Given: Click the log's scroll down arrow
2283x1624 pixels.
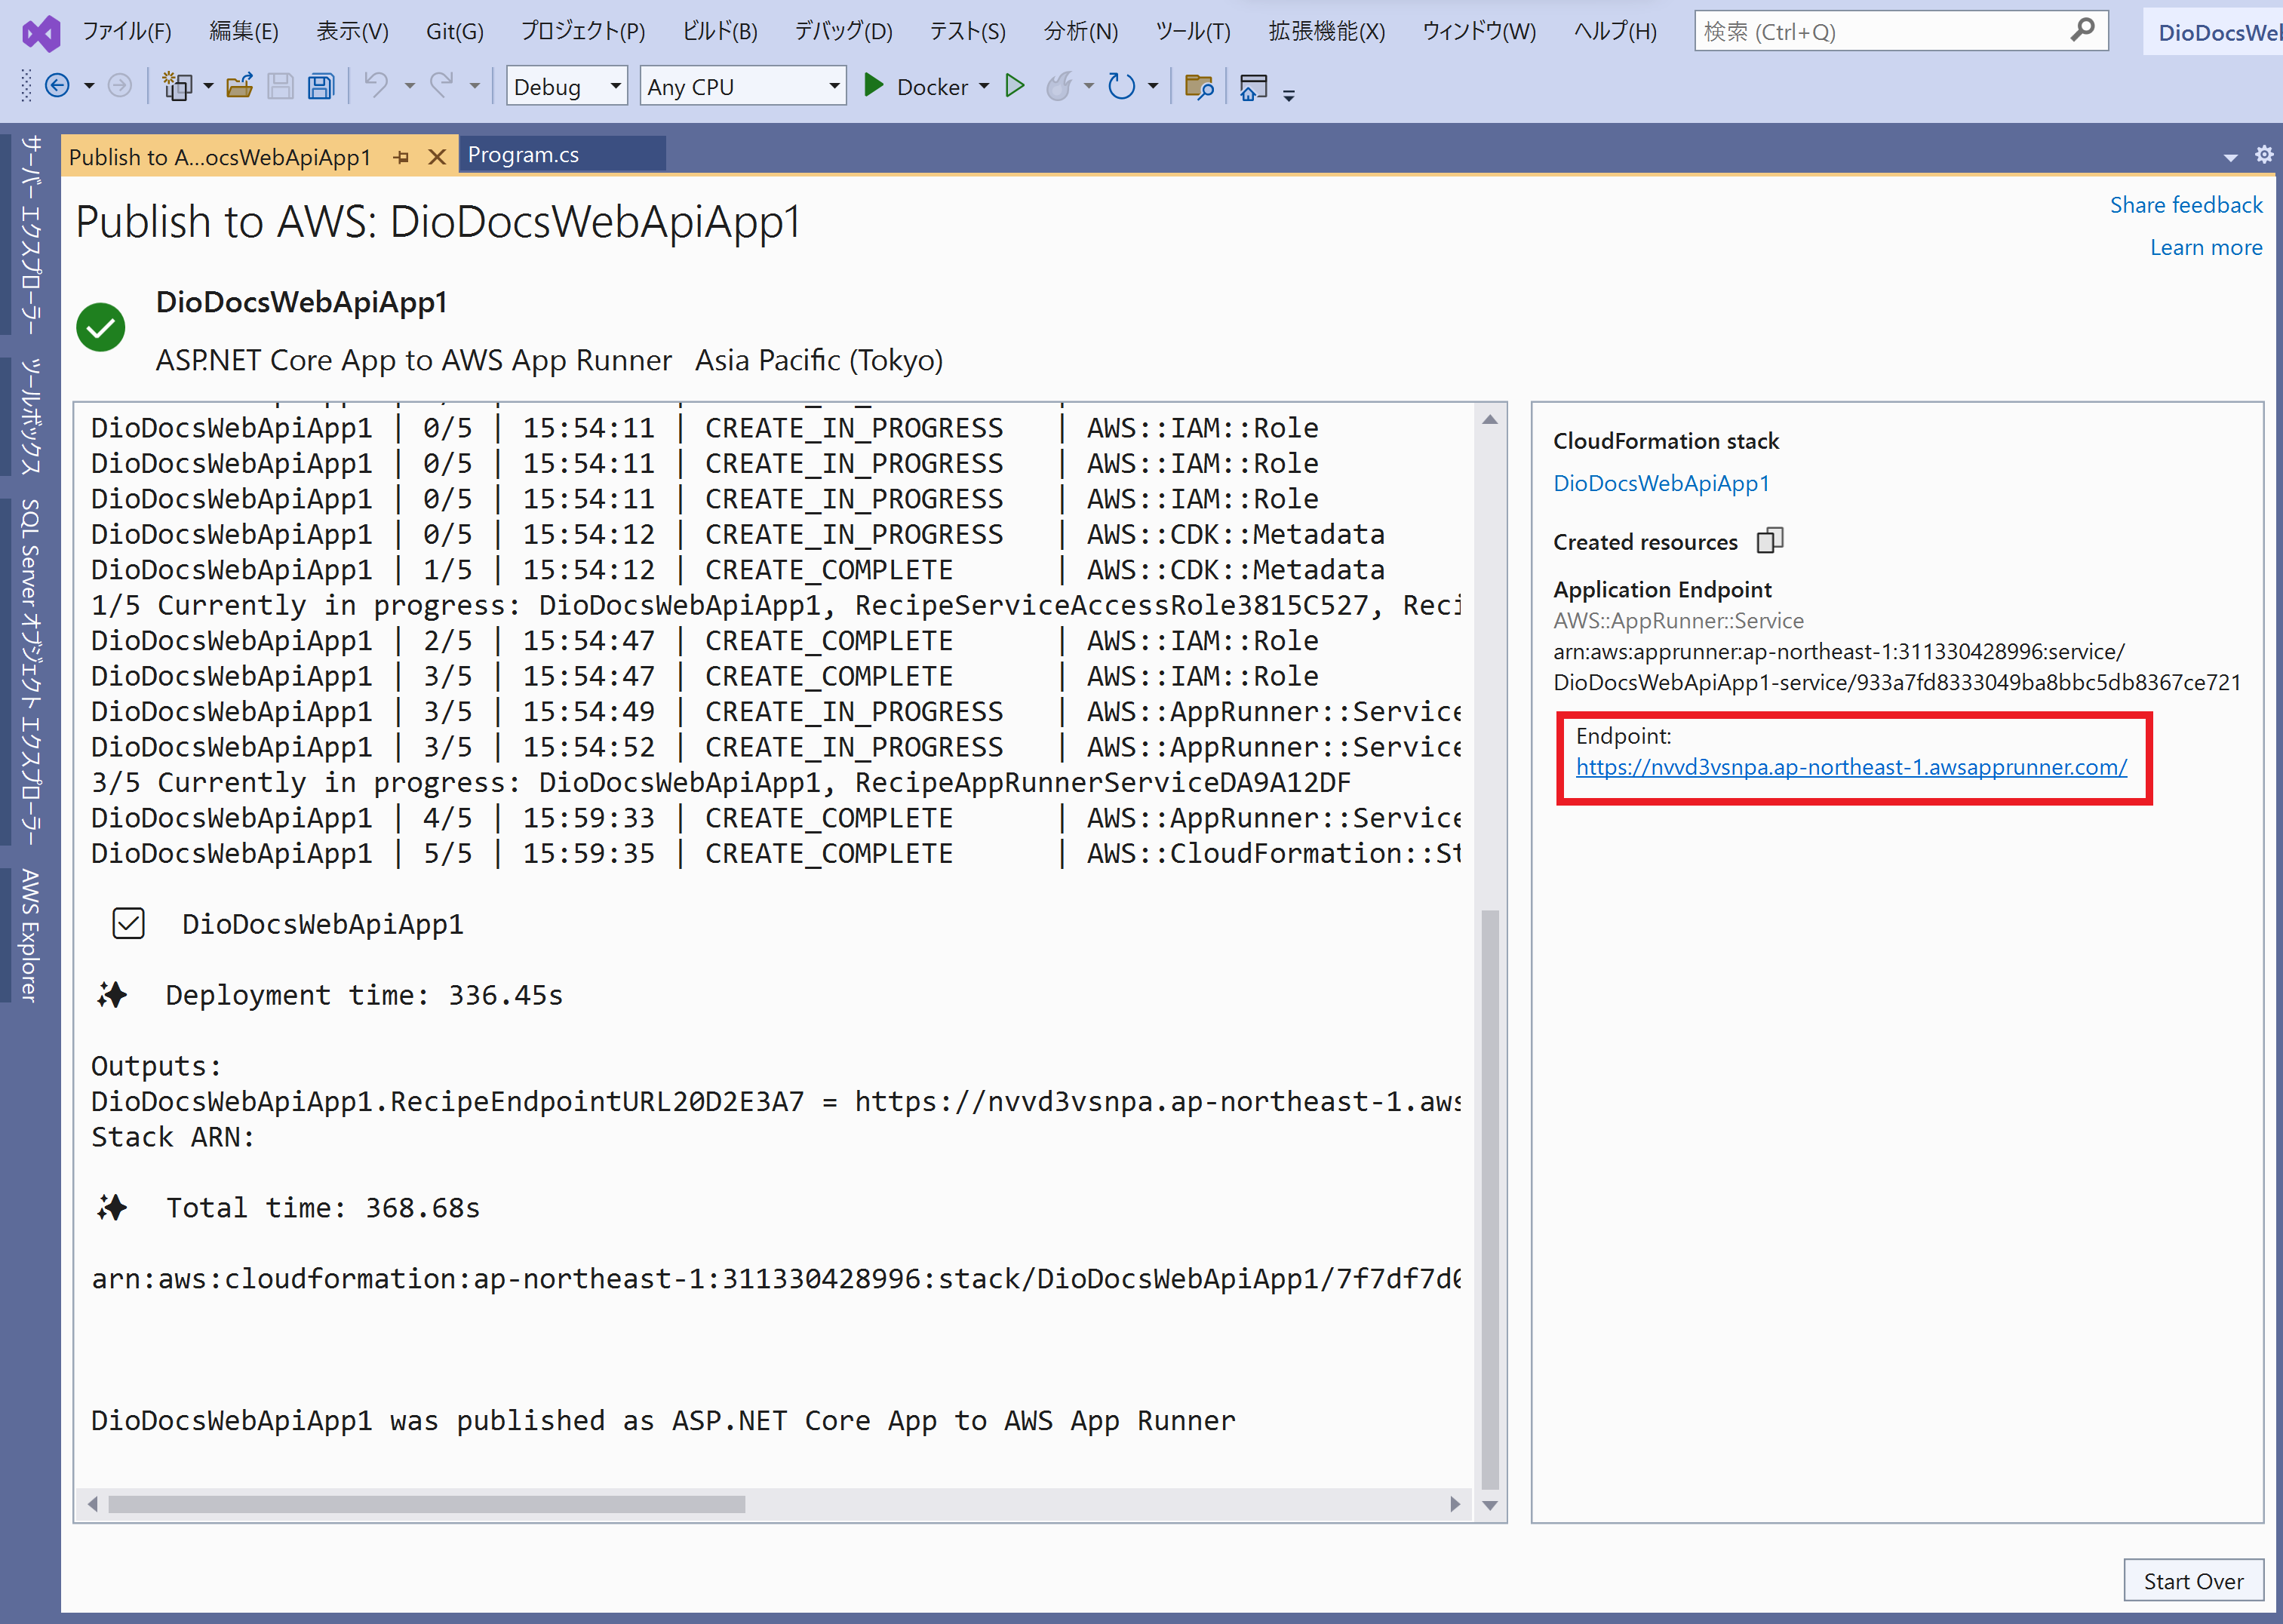Looking at the screenshot, I should click(1490, 1506).
